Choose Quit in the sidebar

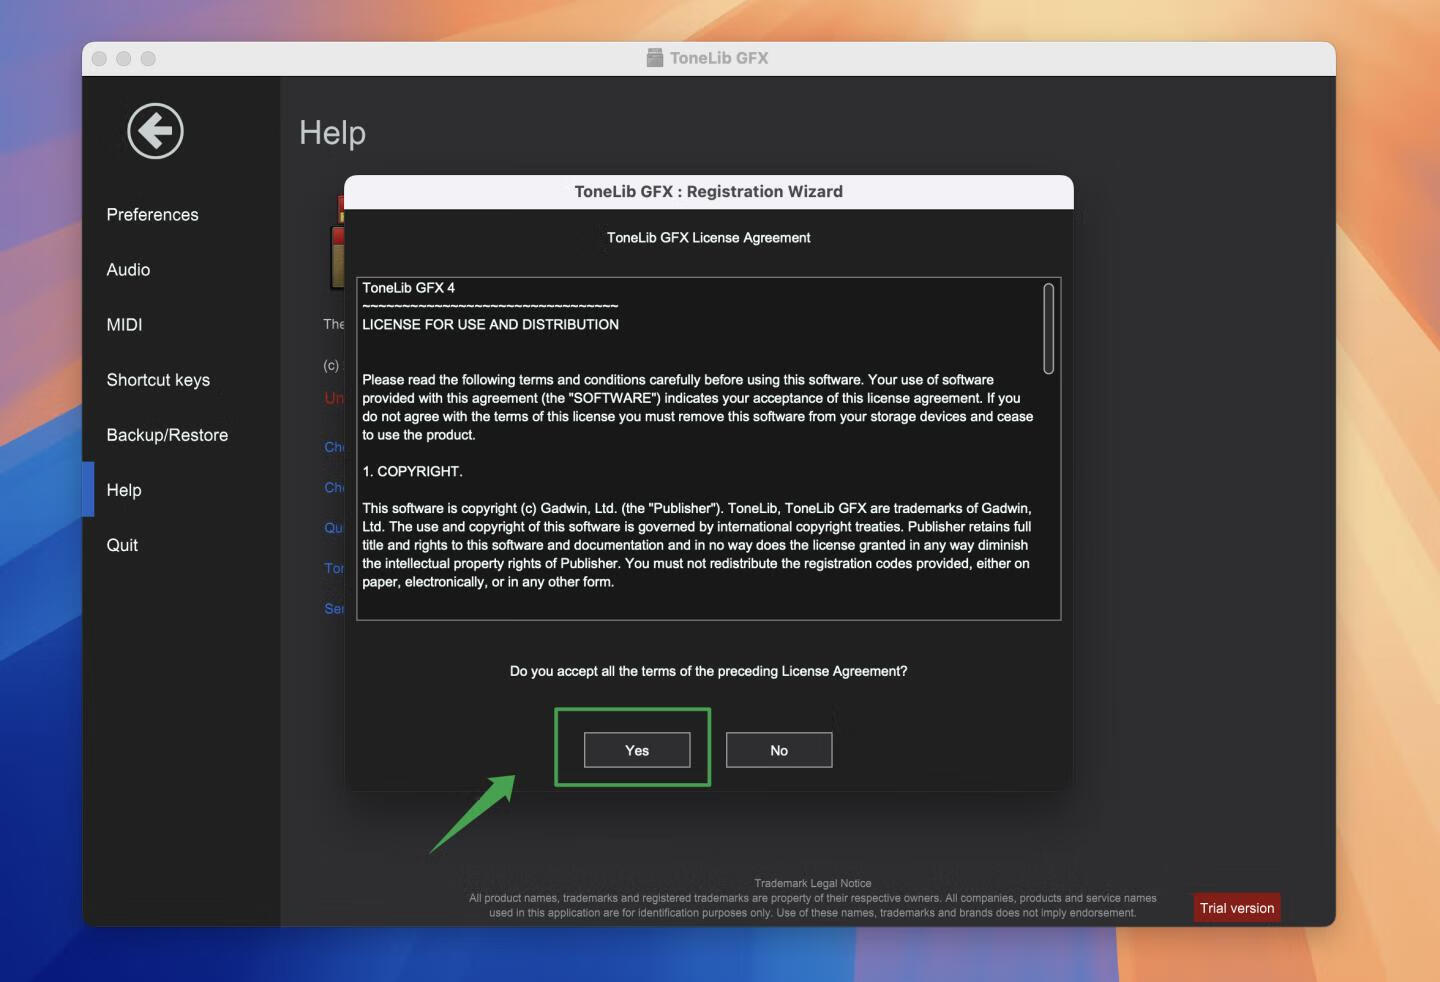coord(122,545)
